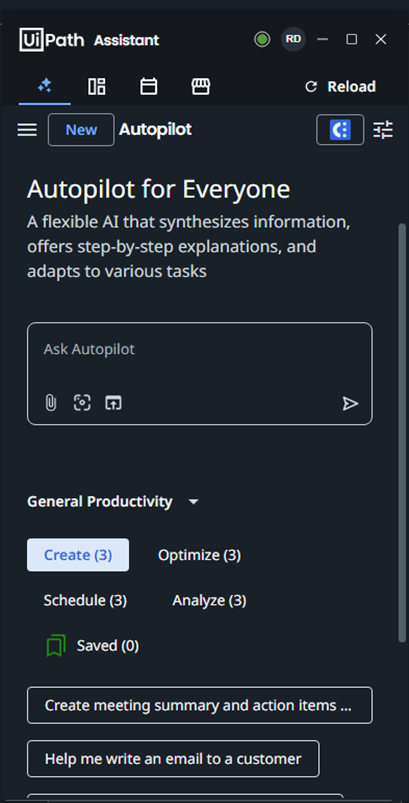The width and height of the screenshot is (409, 803).
Task: Toggle the blue Autopilot panel icon
Action: coord(340,130)
